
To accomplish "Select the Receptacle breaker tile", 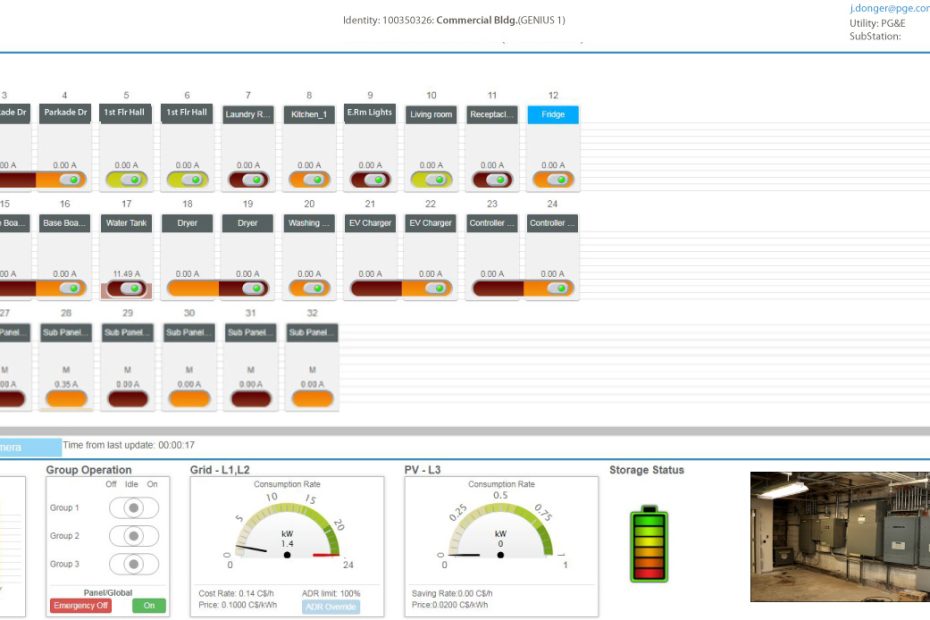I will [x=491, y=114].
